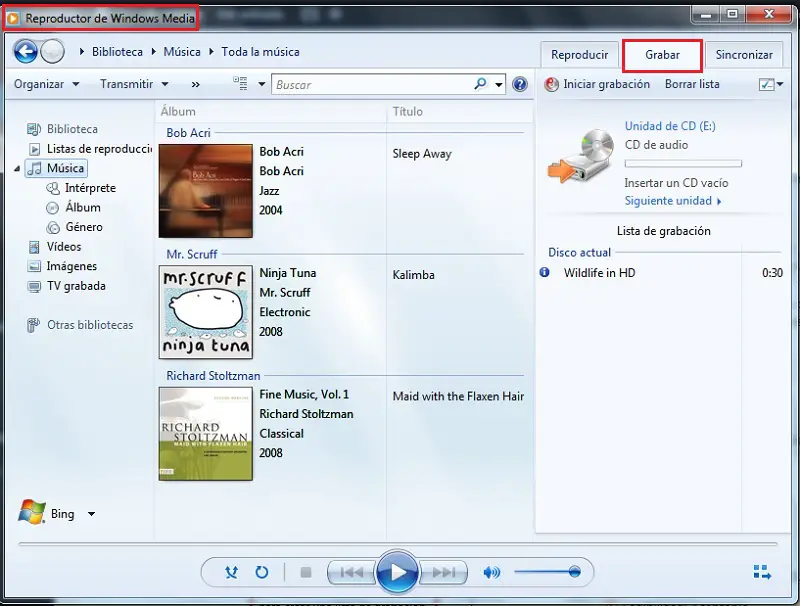Open the Transmitir dropdown menu
This screenshot has height=606, width=800.
[134, 85]
